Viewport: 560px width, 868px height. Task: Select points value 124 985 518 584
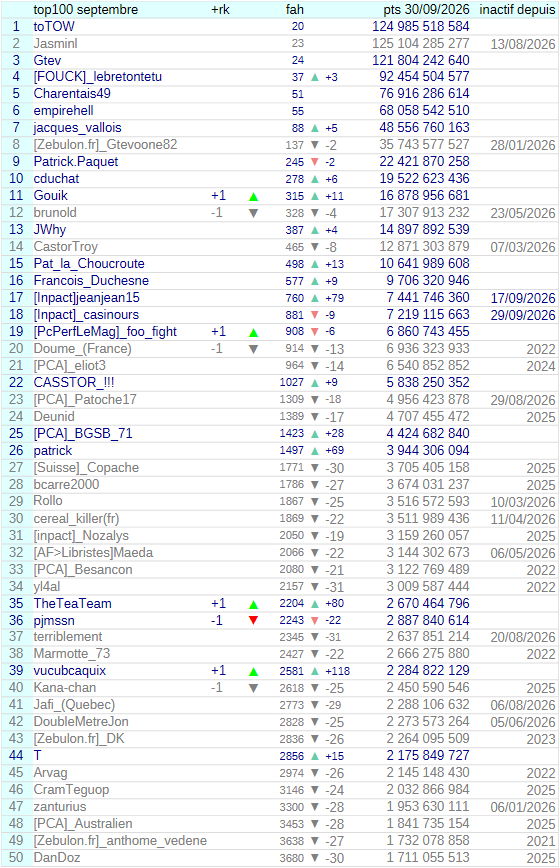pyautogui.click(x=421, y=26)
